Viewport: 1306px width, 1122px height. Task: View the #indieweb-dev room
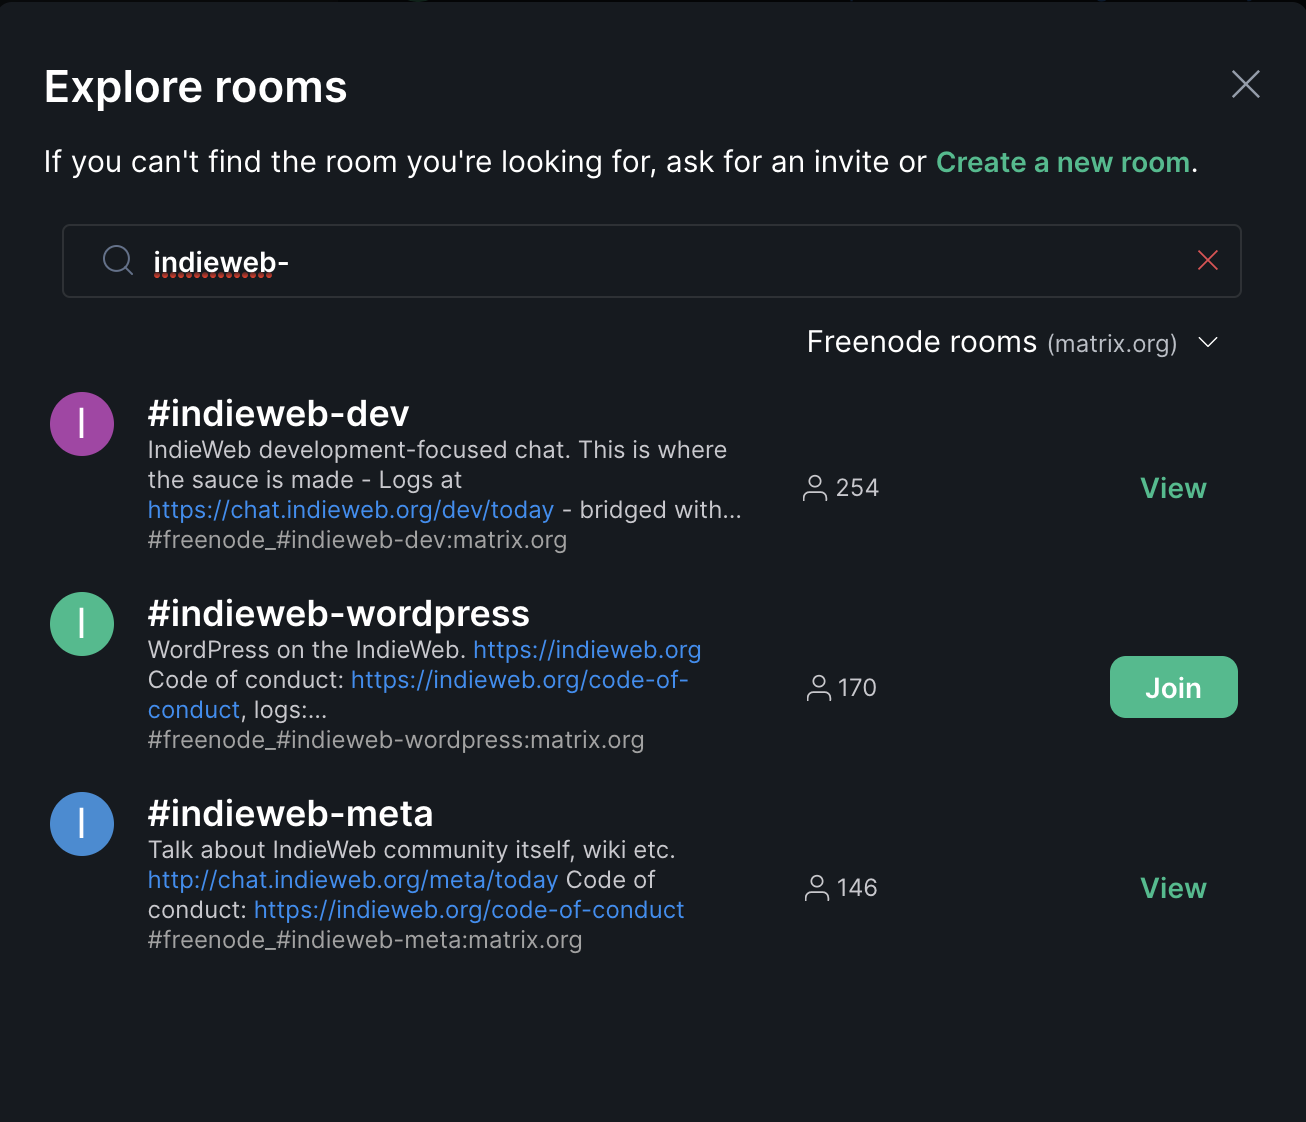pyautogui.click(x=1174, y=488)
